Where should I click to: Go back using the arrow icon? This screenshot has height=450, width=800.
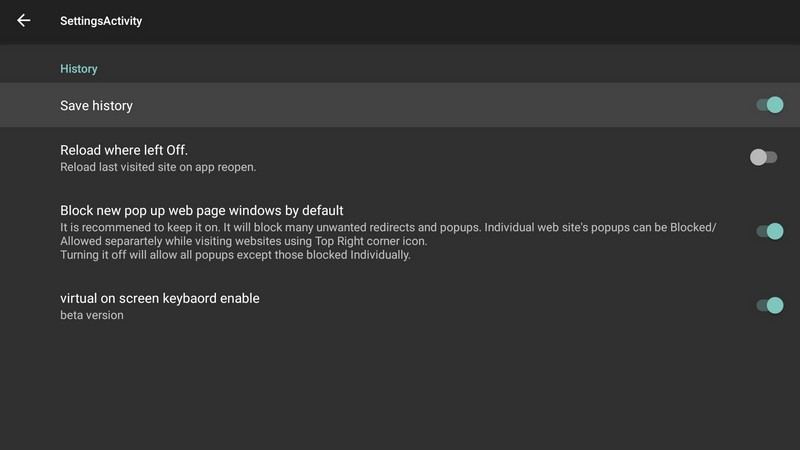pos(24,20)
